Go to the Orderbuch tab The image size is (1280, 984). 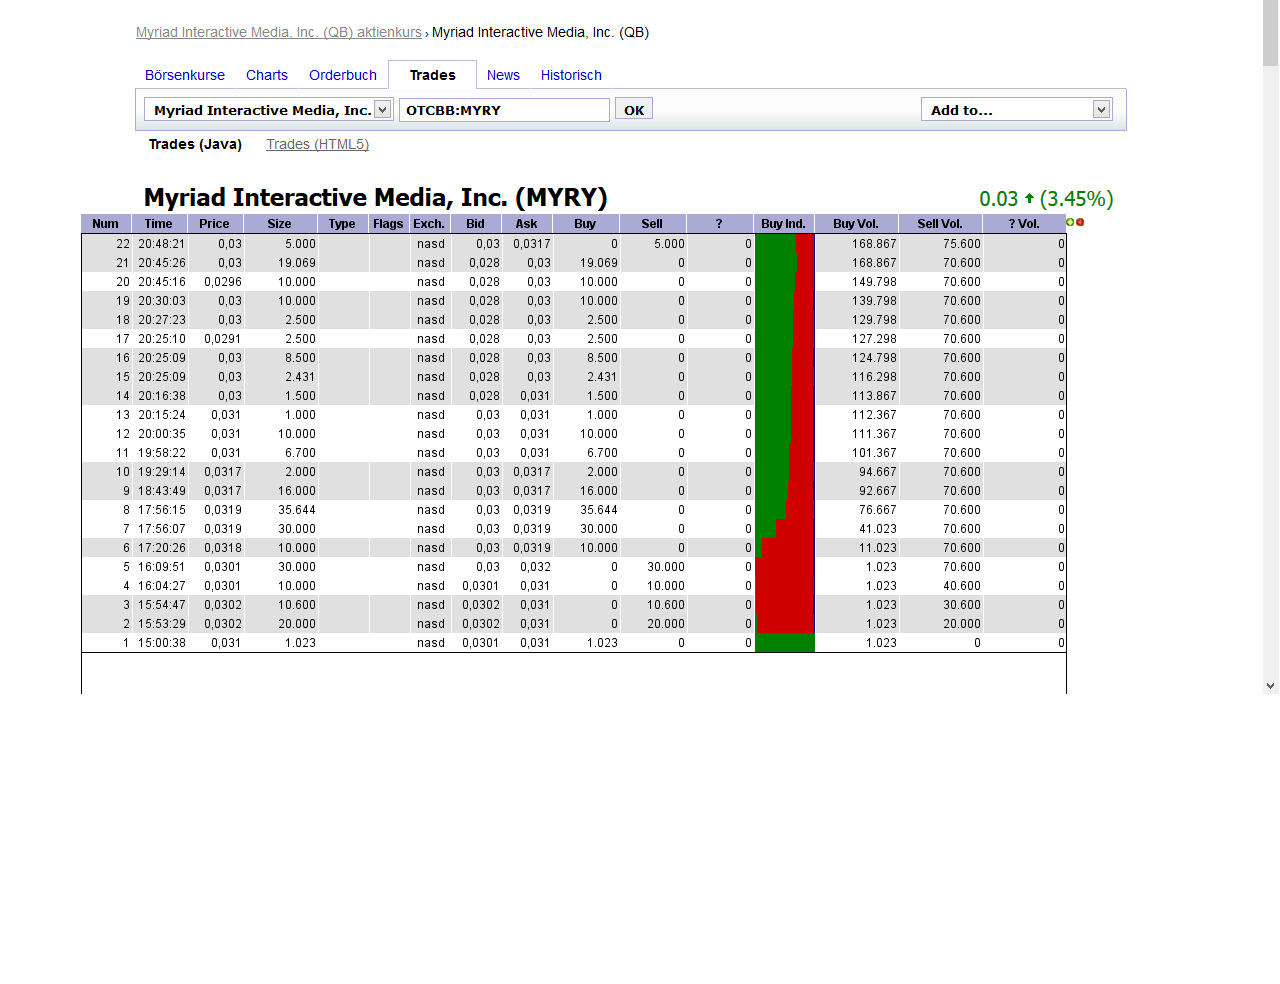343,75
